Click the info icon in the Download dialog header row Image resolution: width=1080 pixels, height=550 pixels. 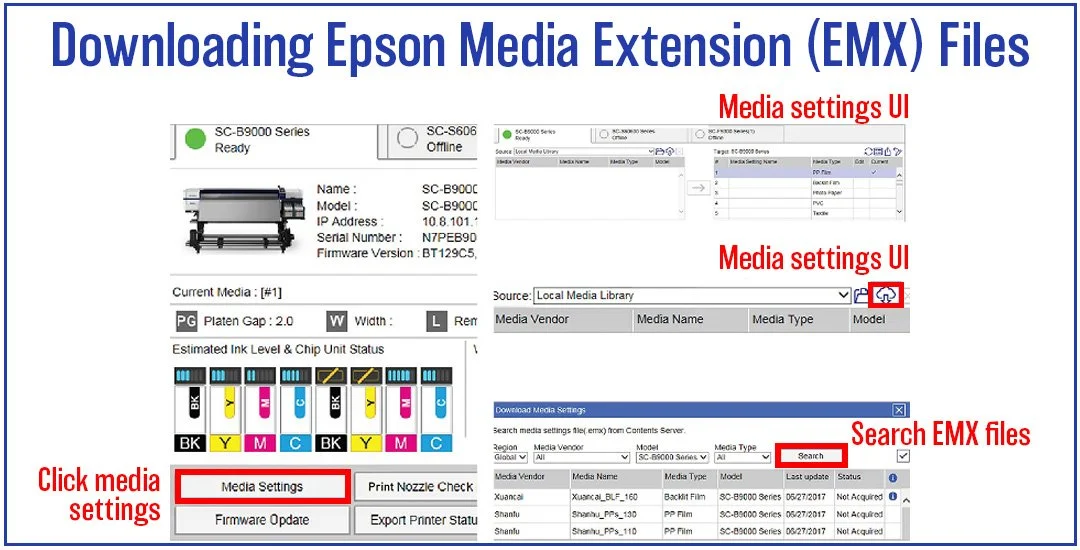click(893, 477)
